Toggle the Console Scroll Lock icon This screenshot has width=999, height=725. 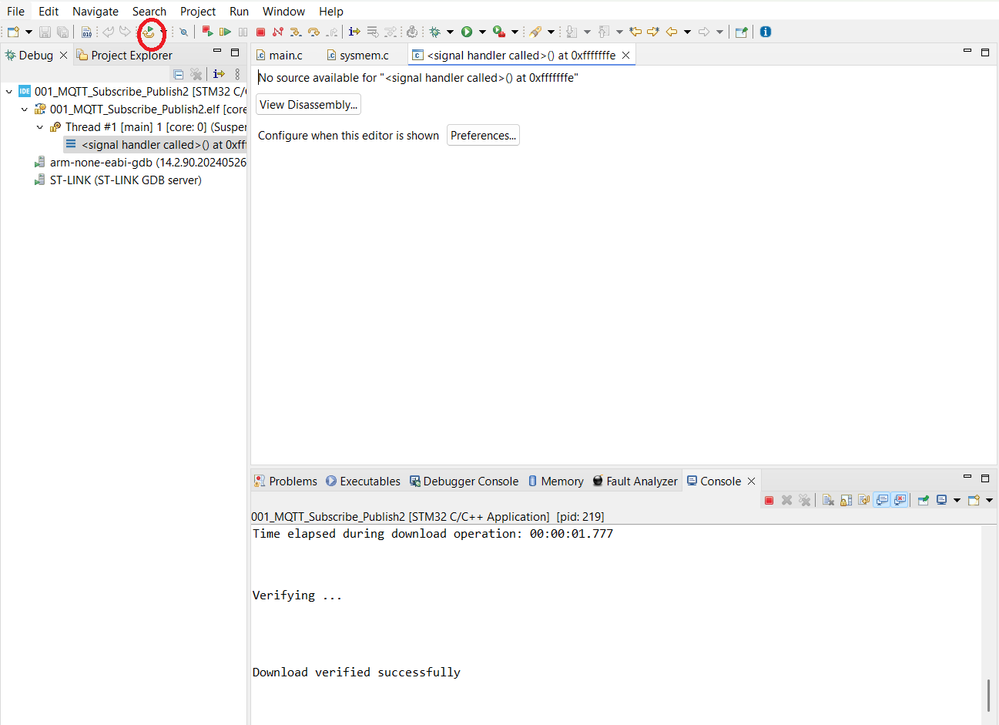point(846,500)
